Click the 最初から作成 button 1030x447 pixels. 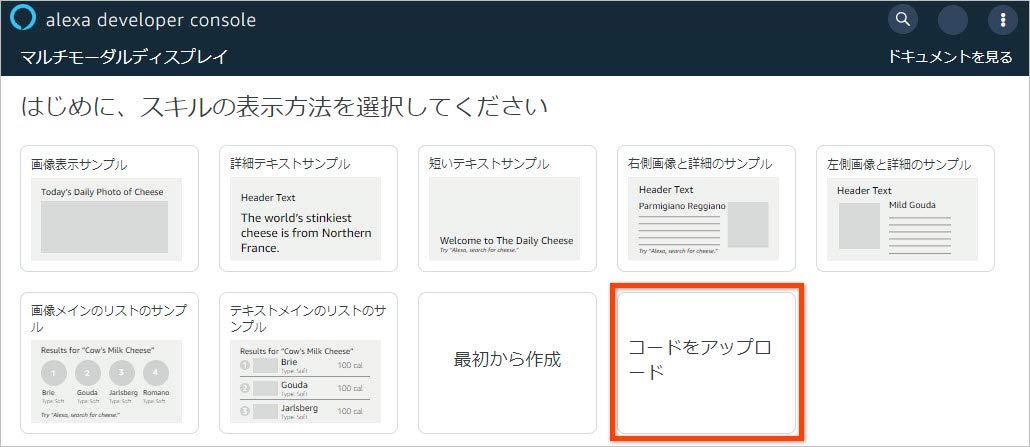pos(507,360)
